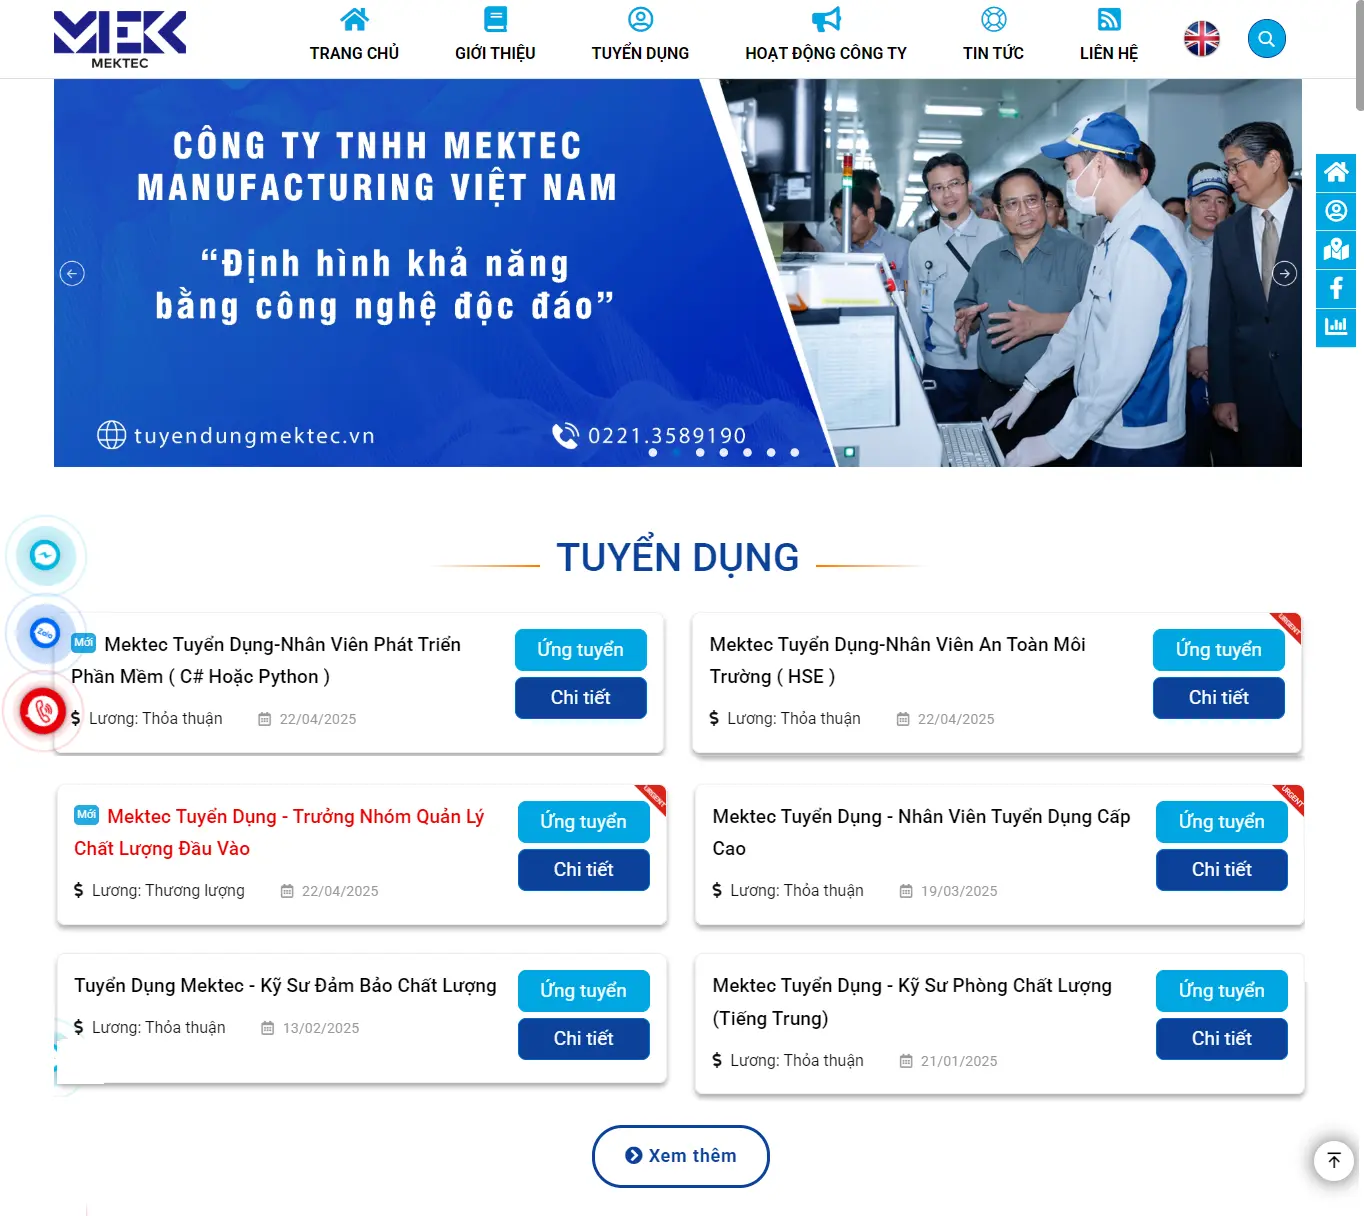Open job title Kỹ Sư Đảm Bảo Chất Lượng

pyautogui.click(x=285, y=986)
